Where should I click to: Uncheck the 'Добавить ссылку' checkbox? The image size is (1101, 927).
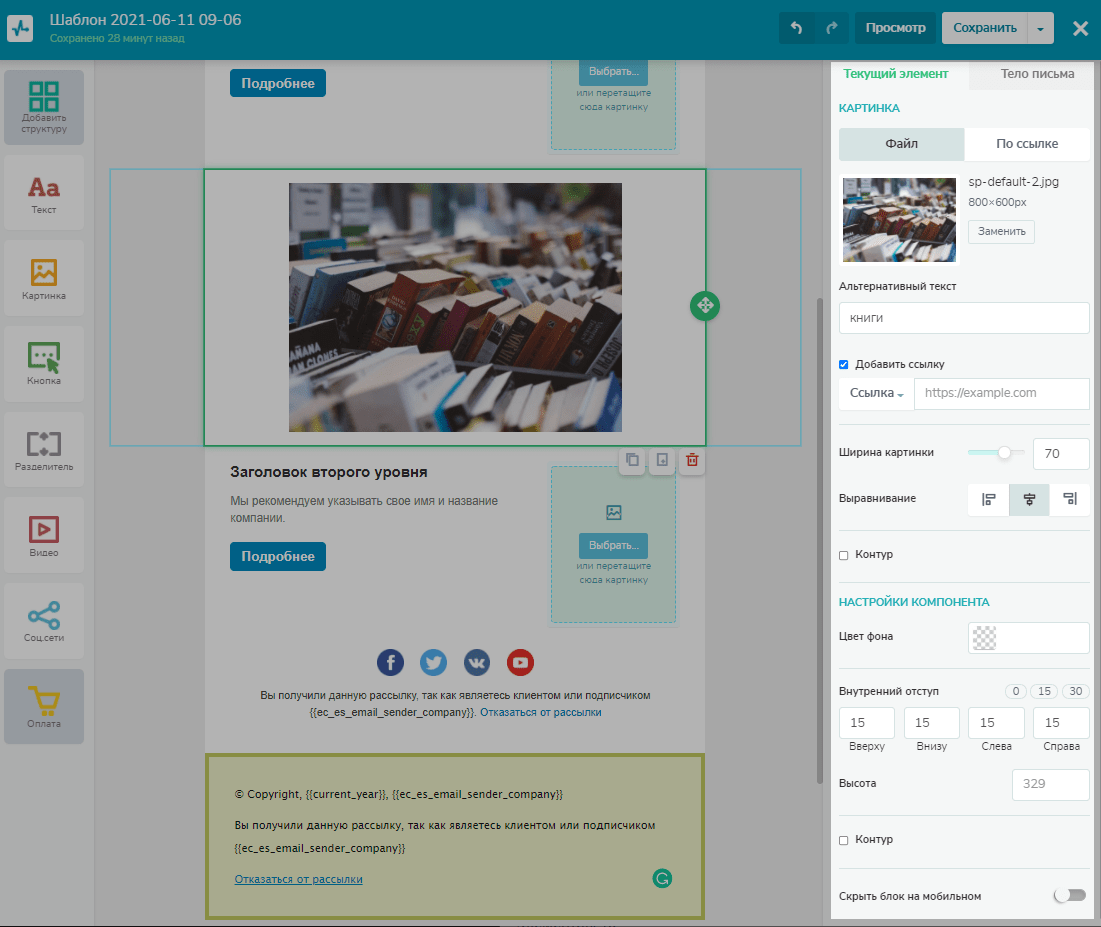pos(844,364)
